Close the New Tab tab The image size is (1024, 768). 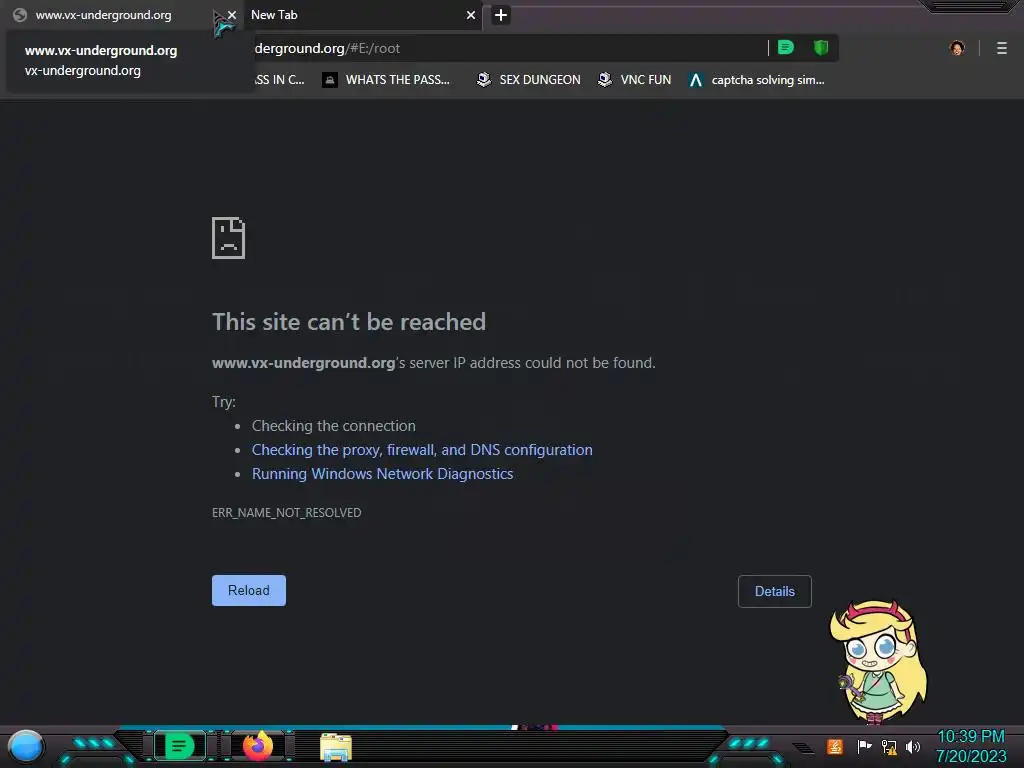pos(471,15)
